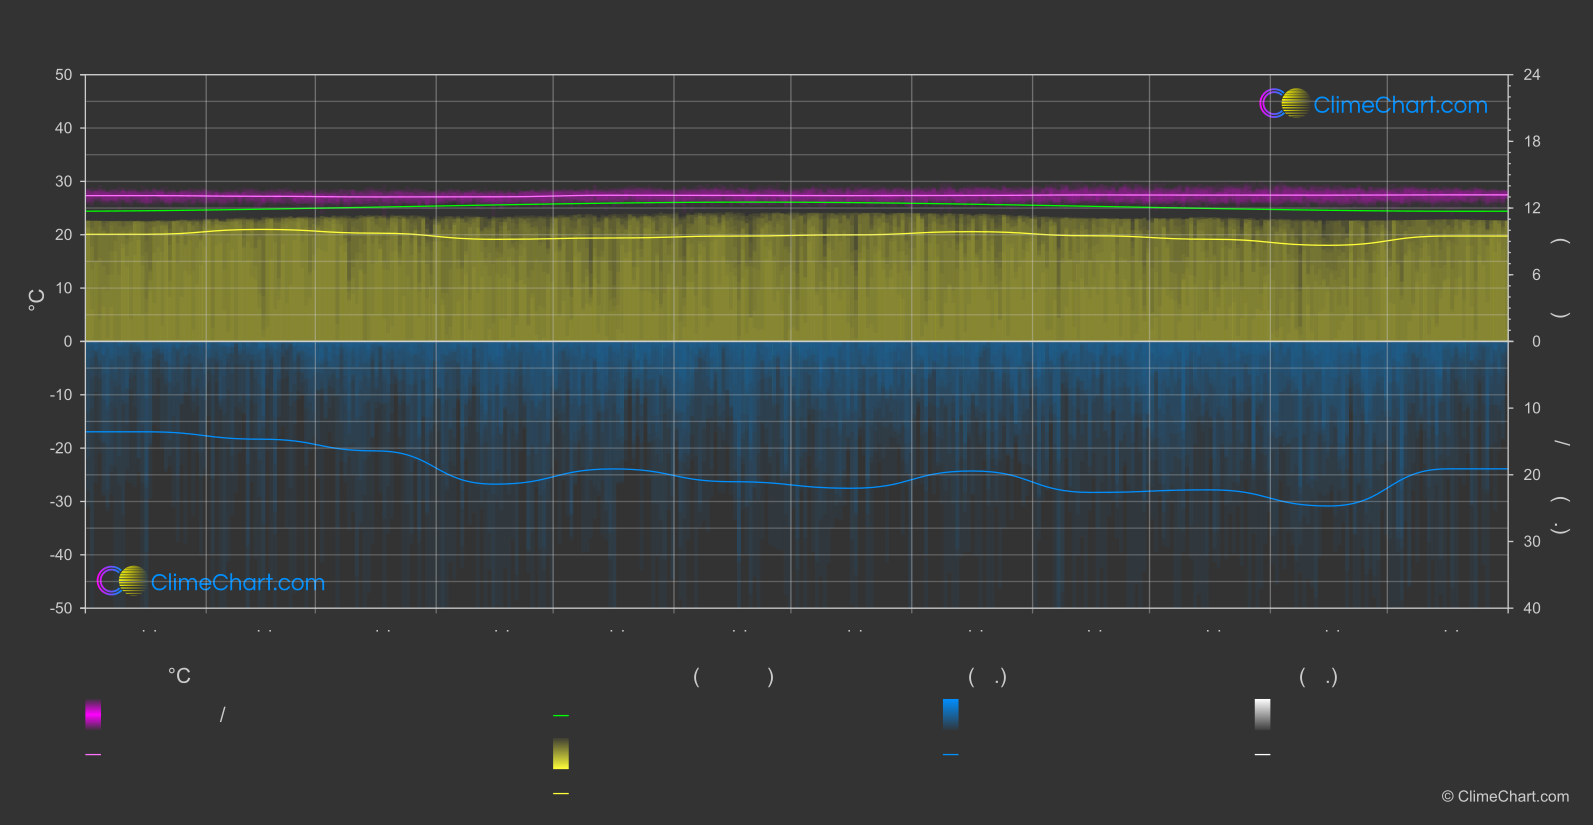The height and width of the screenshot is (825, 1593).
Task: Click the ClimeChart.com logo in top-right corner
Action: coord(1373,104)
